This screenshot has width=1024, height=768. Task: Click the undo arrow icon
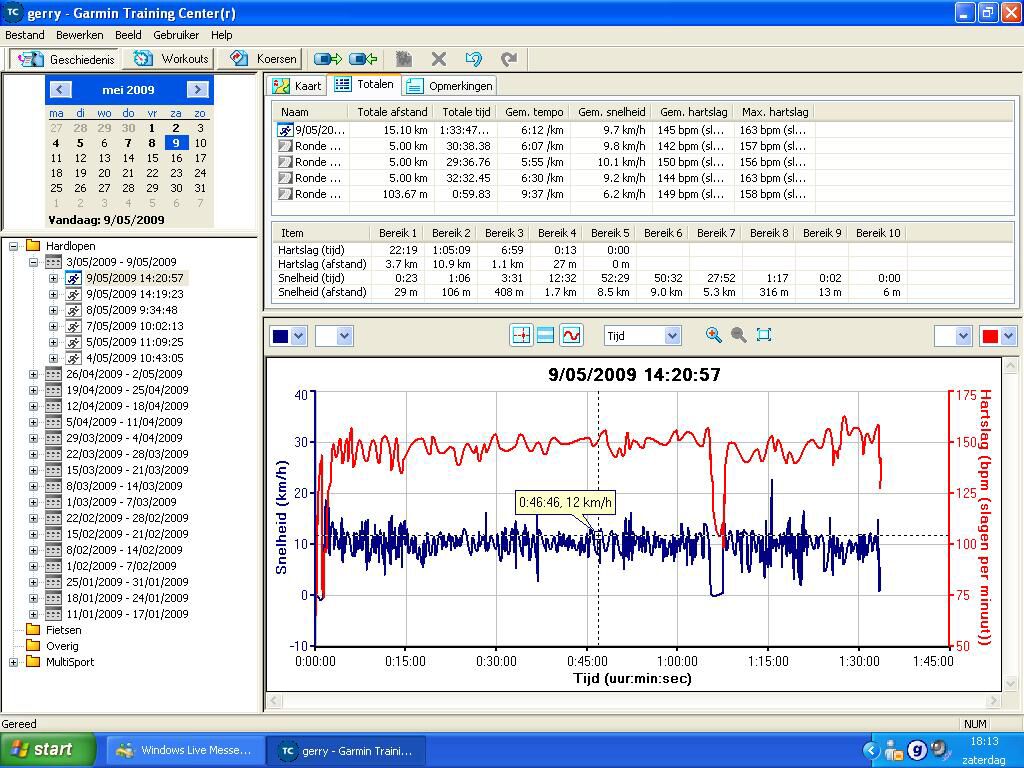[473, 59]
